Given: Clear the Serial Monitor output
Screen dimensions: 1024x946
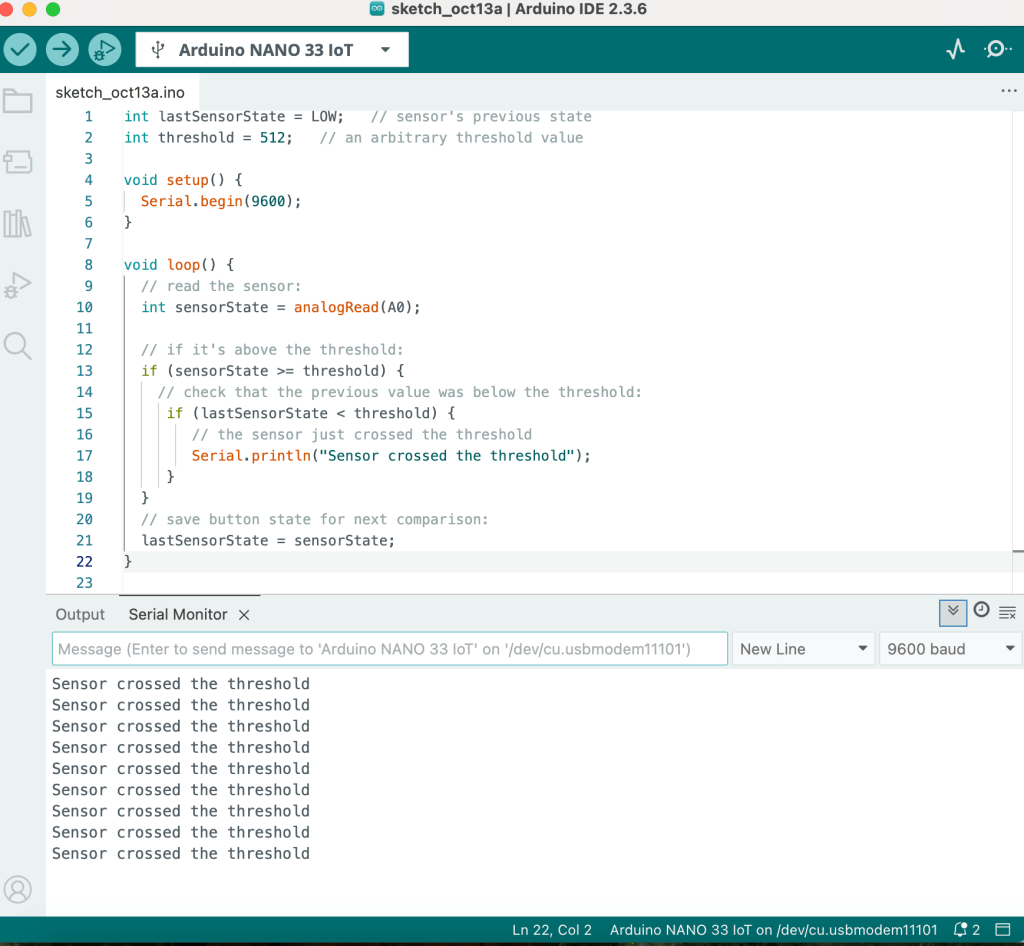Looking at the screenshot, I should tap(1007, 612).
